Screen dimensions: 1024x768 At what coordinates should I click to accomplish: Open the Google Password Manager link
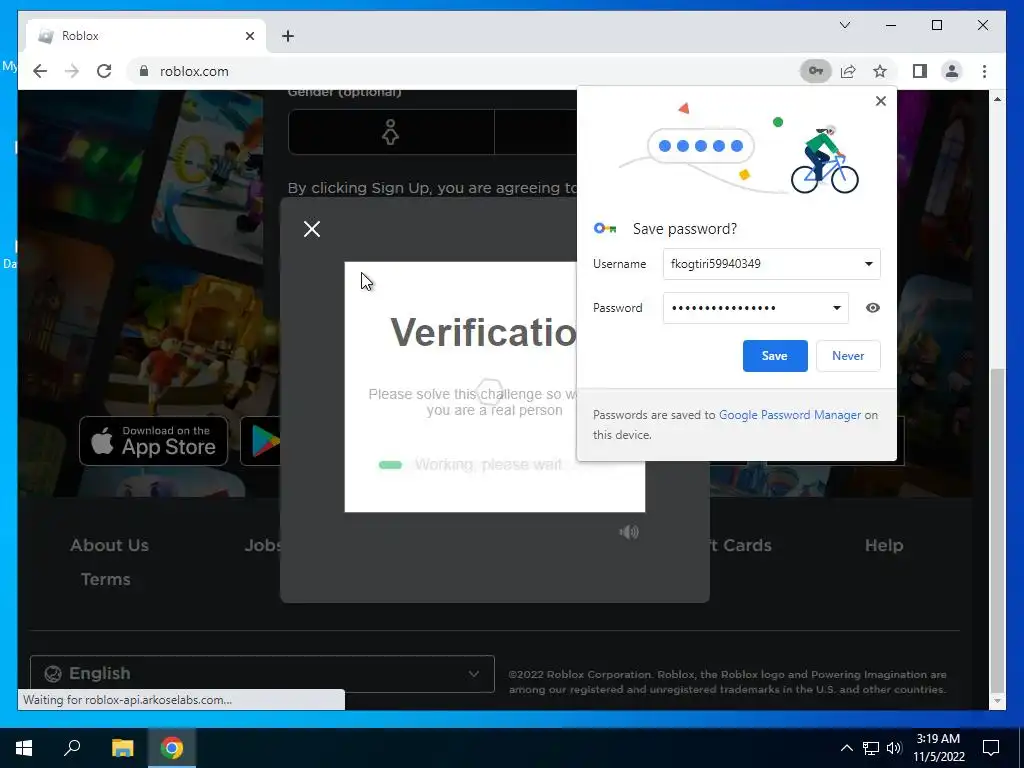click(x=790, y=415)
